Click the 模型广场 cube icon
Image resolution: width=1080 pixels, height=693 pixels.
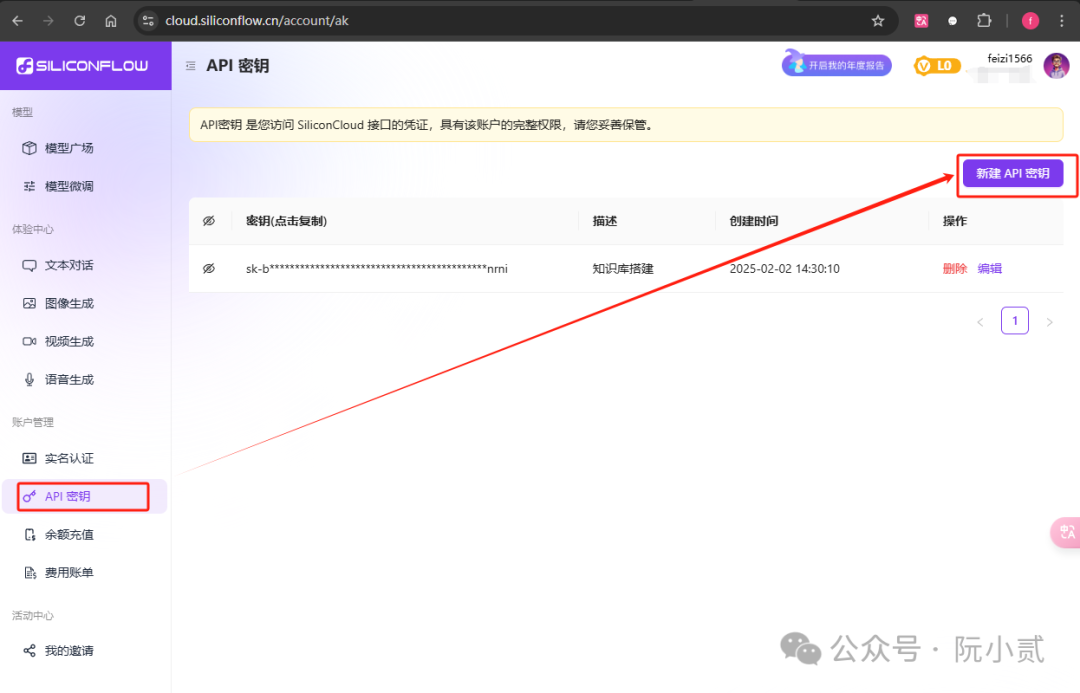[x=29, y=148]
